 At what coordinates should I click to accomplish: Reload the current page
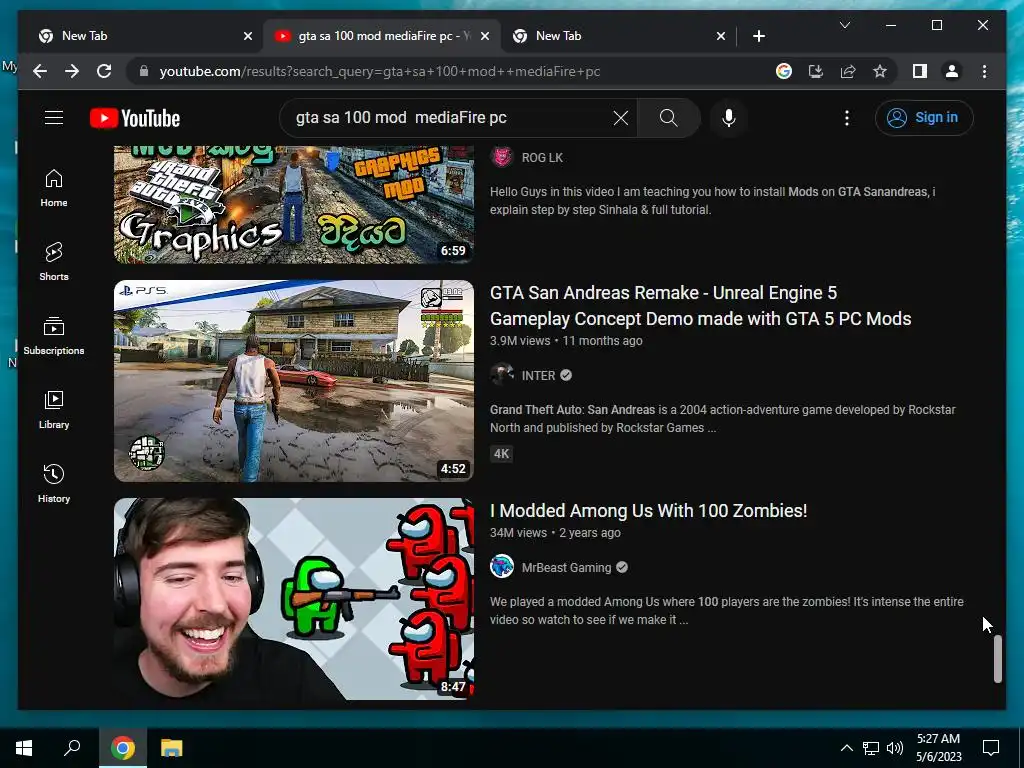click(104, 71)
